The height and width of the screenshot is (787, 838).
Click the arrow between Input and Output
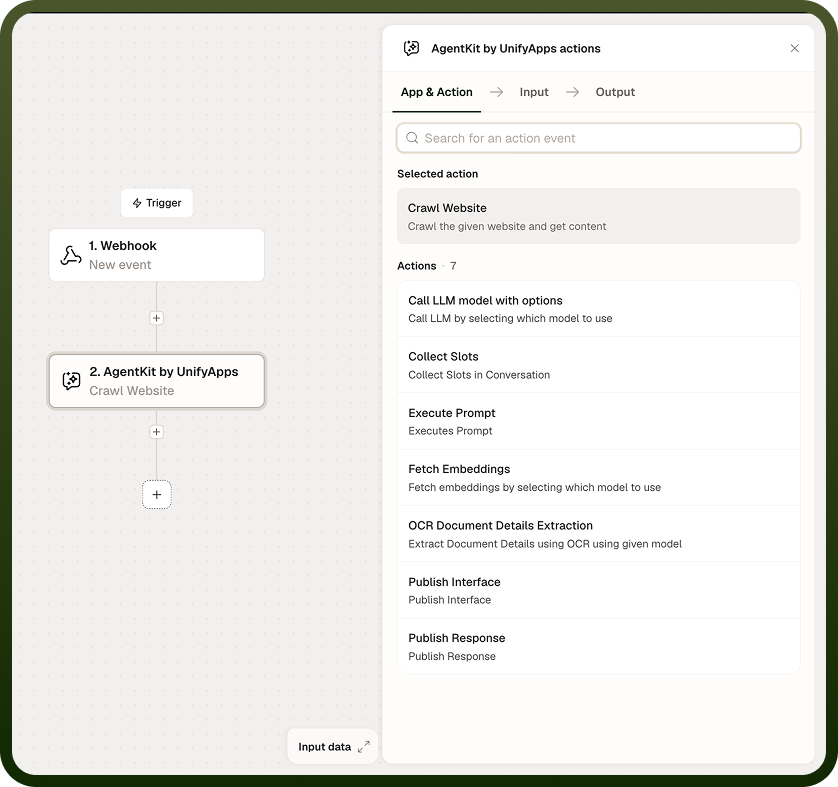pyautogui.click(x=572, y=92)
